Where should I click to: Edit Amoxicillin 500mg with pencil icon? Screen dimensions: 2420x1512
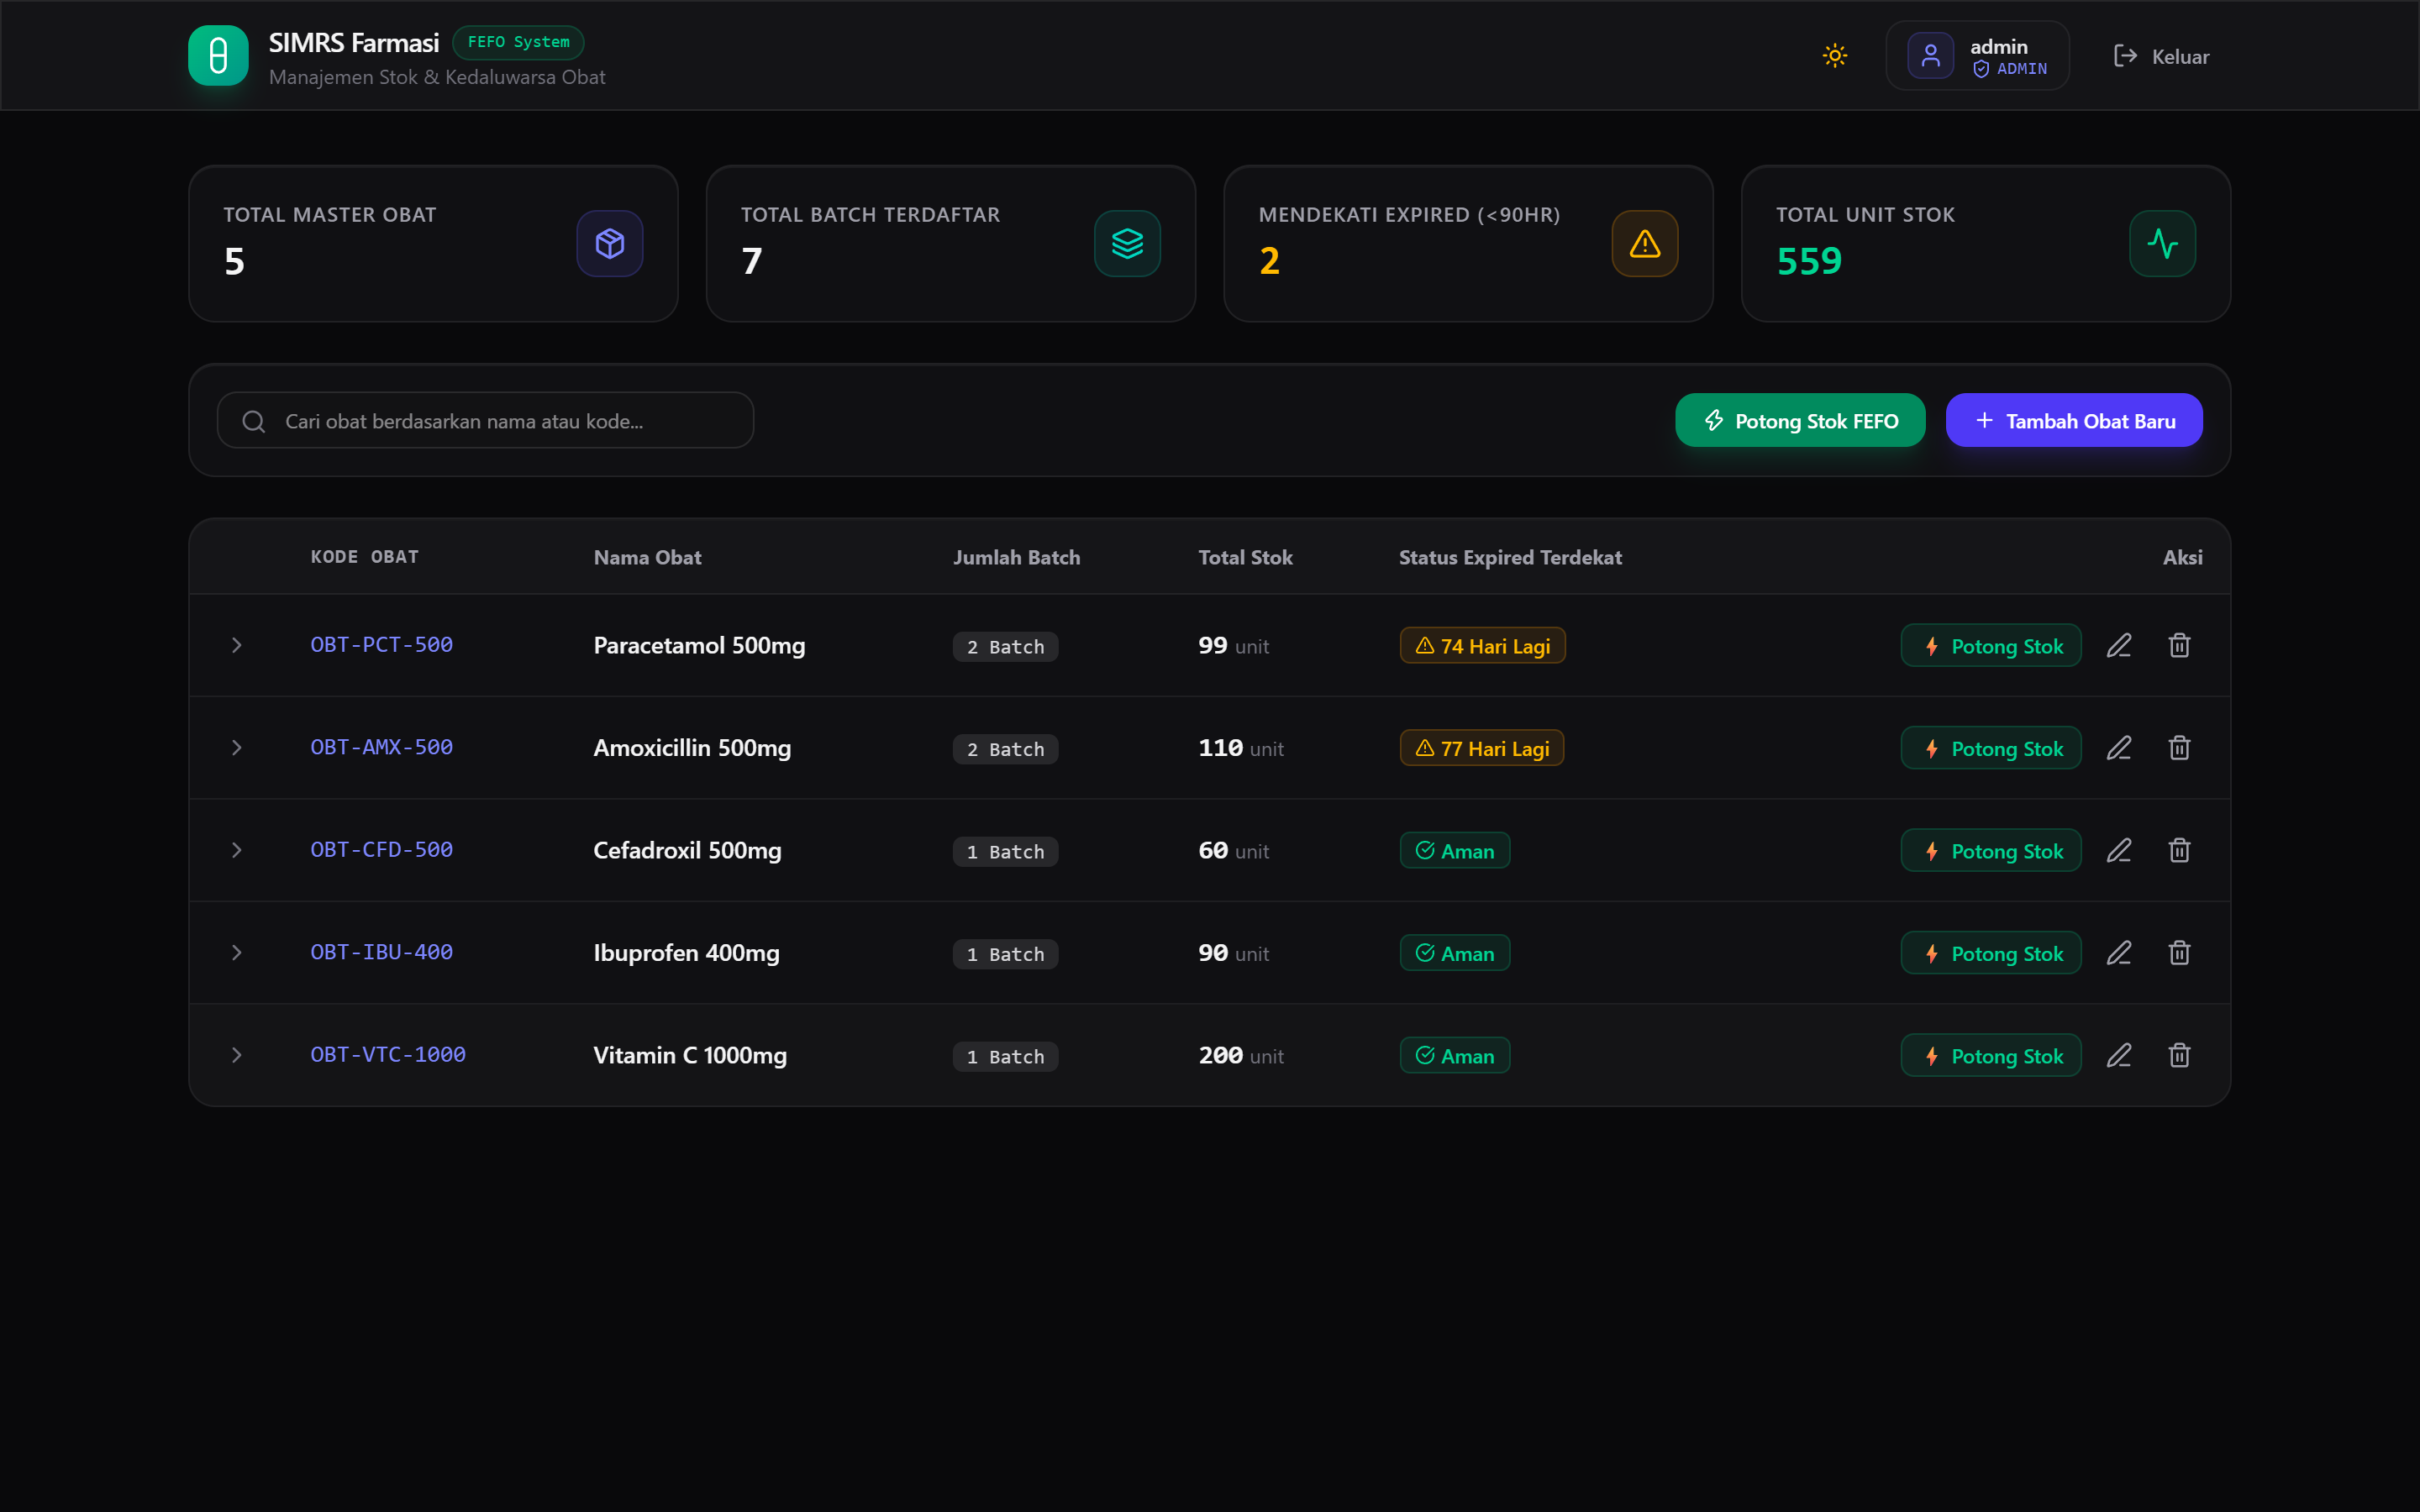click(2119, 747)
